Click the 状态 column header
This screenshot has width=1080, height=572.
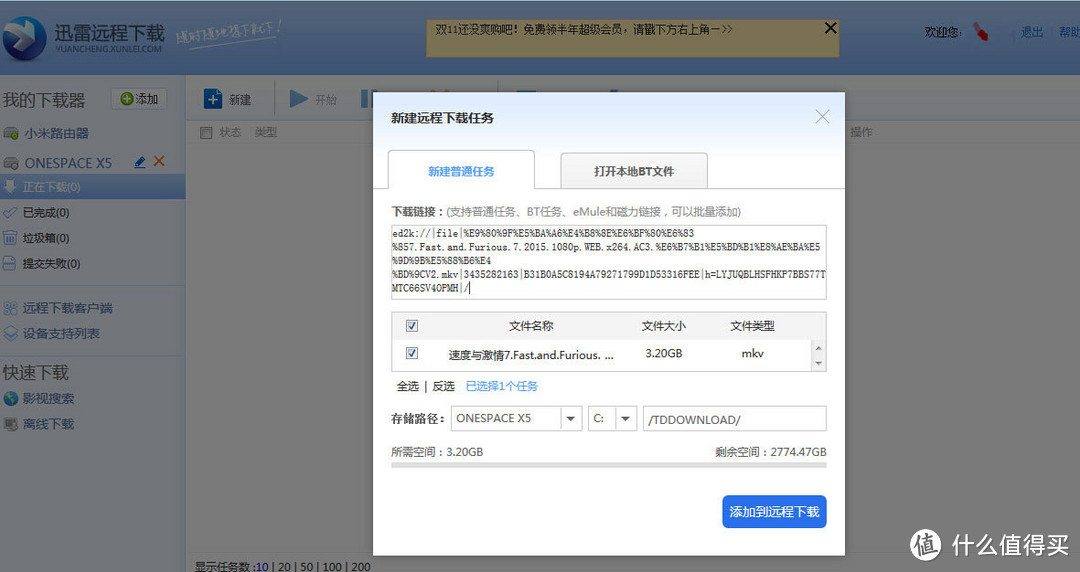[x=230, y=132]
